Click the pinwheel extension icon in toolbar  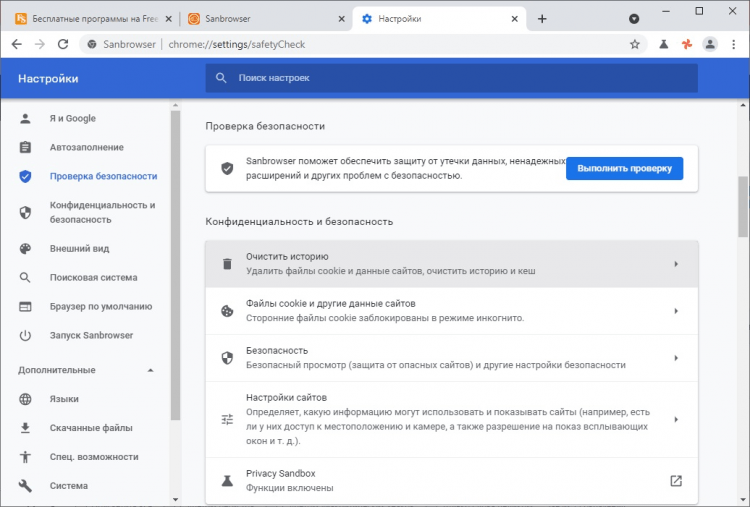coord(686,44)
